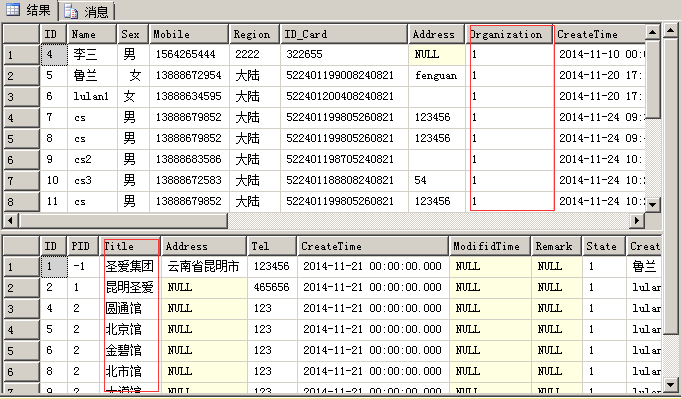Select top grid row header 1
This screenshot has width=681, height=399.
(21, 55)
